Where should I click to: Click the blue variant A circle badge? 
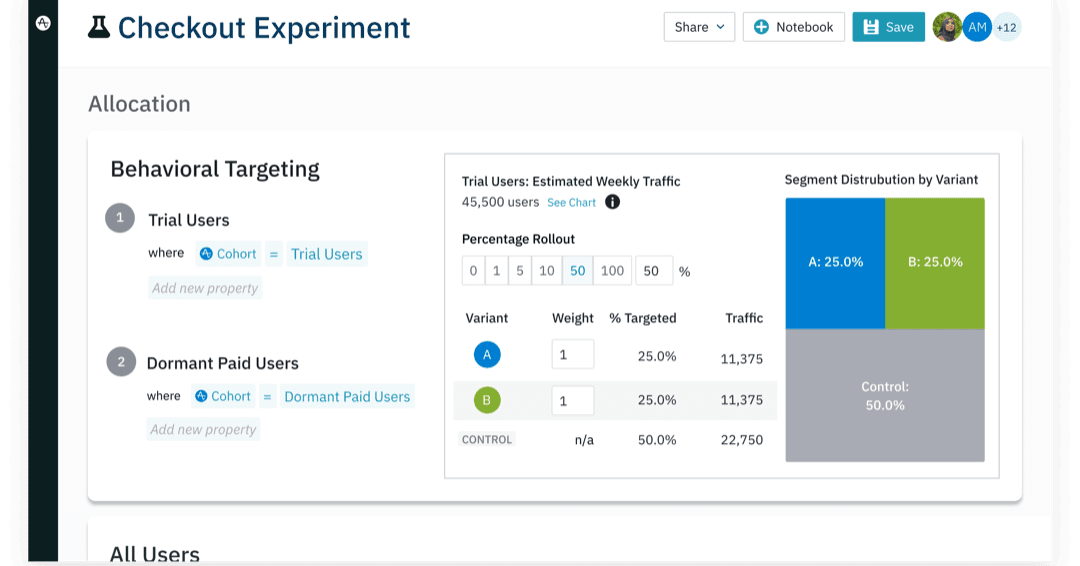487,354
